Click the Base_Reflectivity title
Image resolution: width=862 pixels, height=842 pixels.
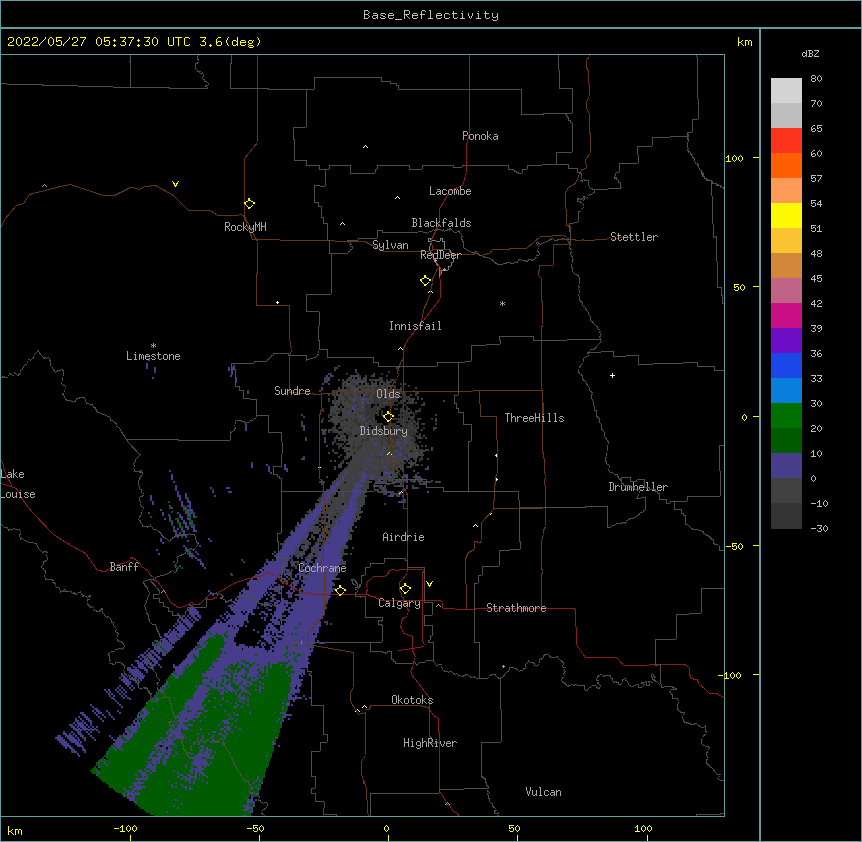pos(431,15)
